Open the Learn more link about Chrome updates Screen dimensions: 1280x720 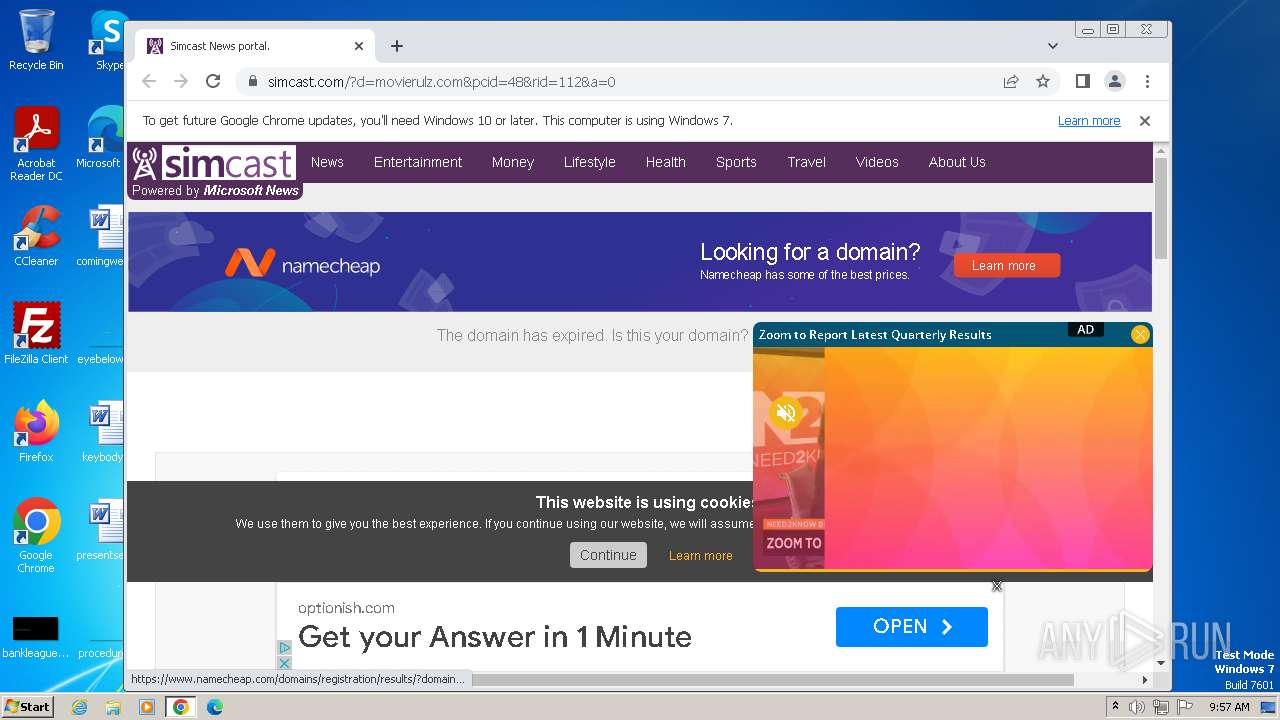(x=1089, y=120)
